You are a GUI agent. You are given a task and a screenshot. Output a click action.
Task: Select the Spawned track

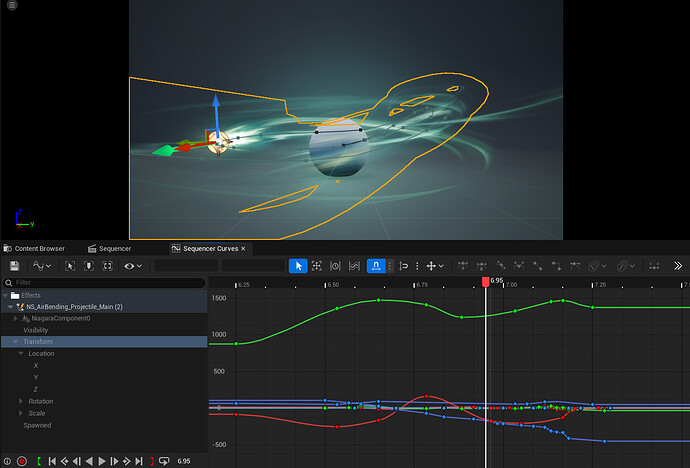[x=37, y=425]
